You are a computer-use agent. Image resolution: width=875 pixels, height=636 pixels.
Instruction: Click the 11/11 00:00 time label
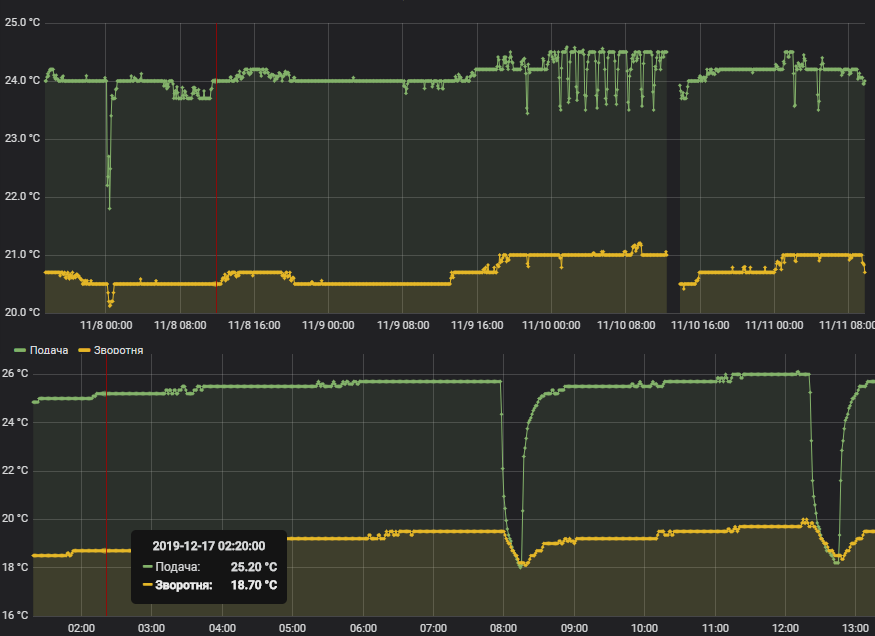pos(775,325)
